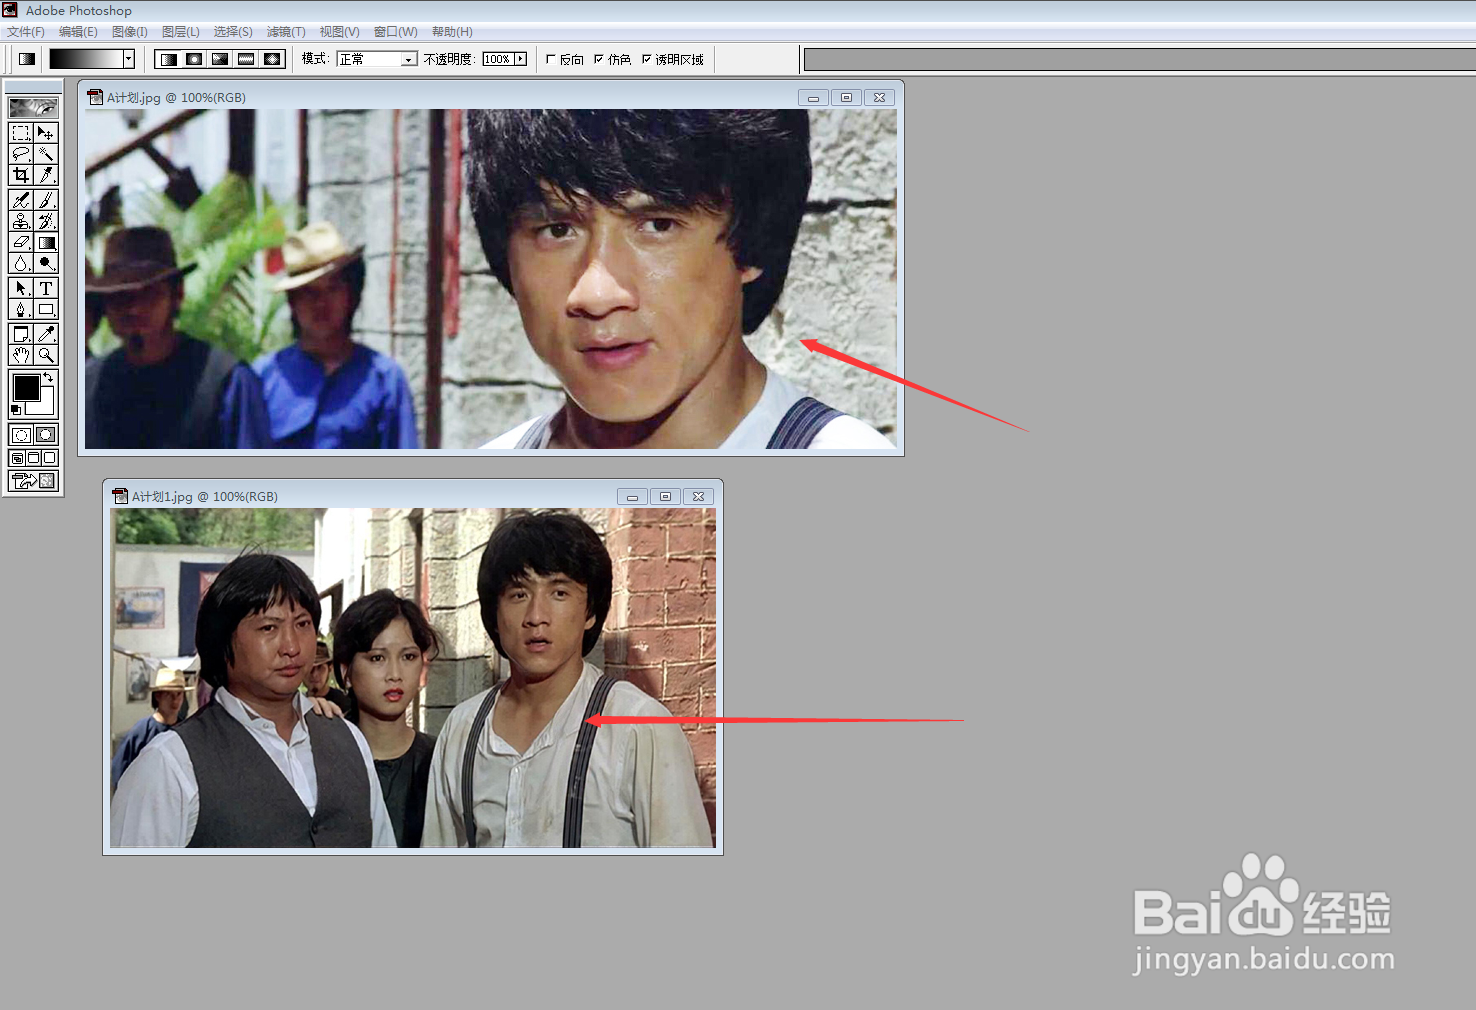Open the 编辑(E) menu

click(x=78, y=32)
